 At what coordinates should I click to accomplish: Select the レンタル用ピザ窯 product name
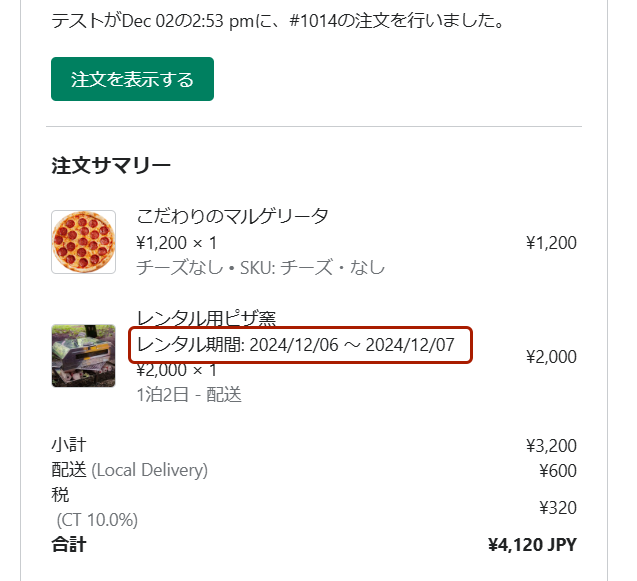tap(206, 319)
